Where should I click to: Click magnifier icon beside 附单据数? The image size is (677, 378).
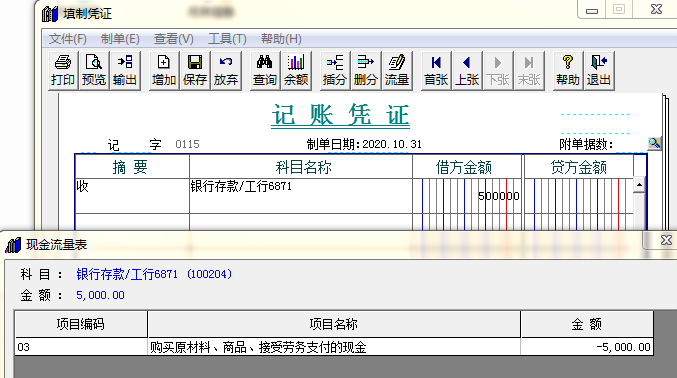[x=654, y=143]
